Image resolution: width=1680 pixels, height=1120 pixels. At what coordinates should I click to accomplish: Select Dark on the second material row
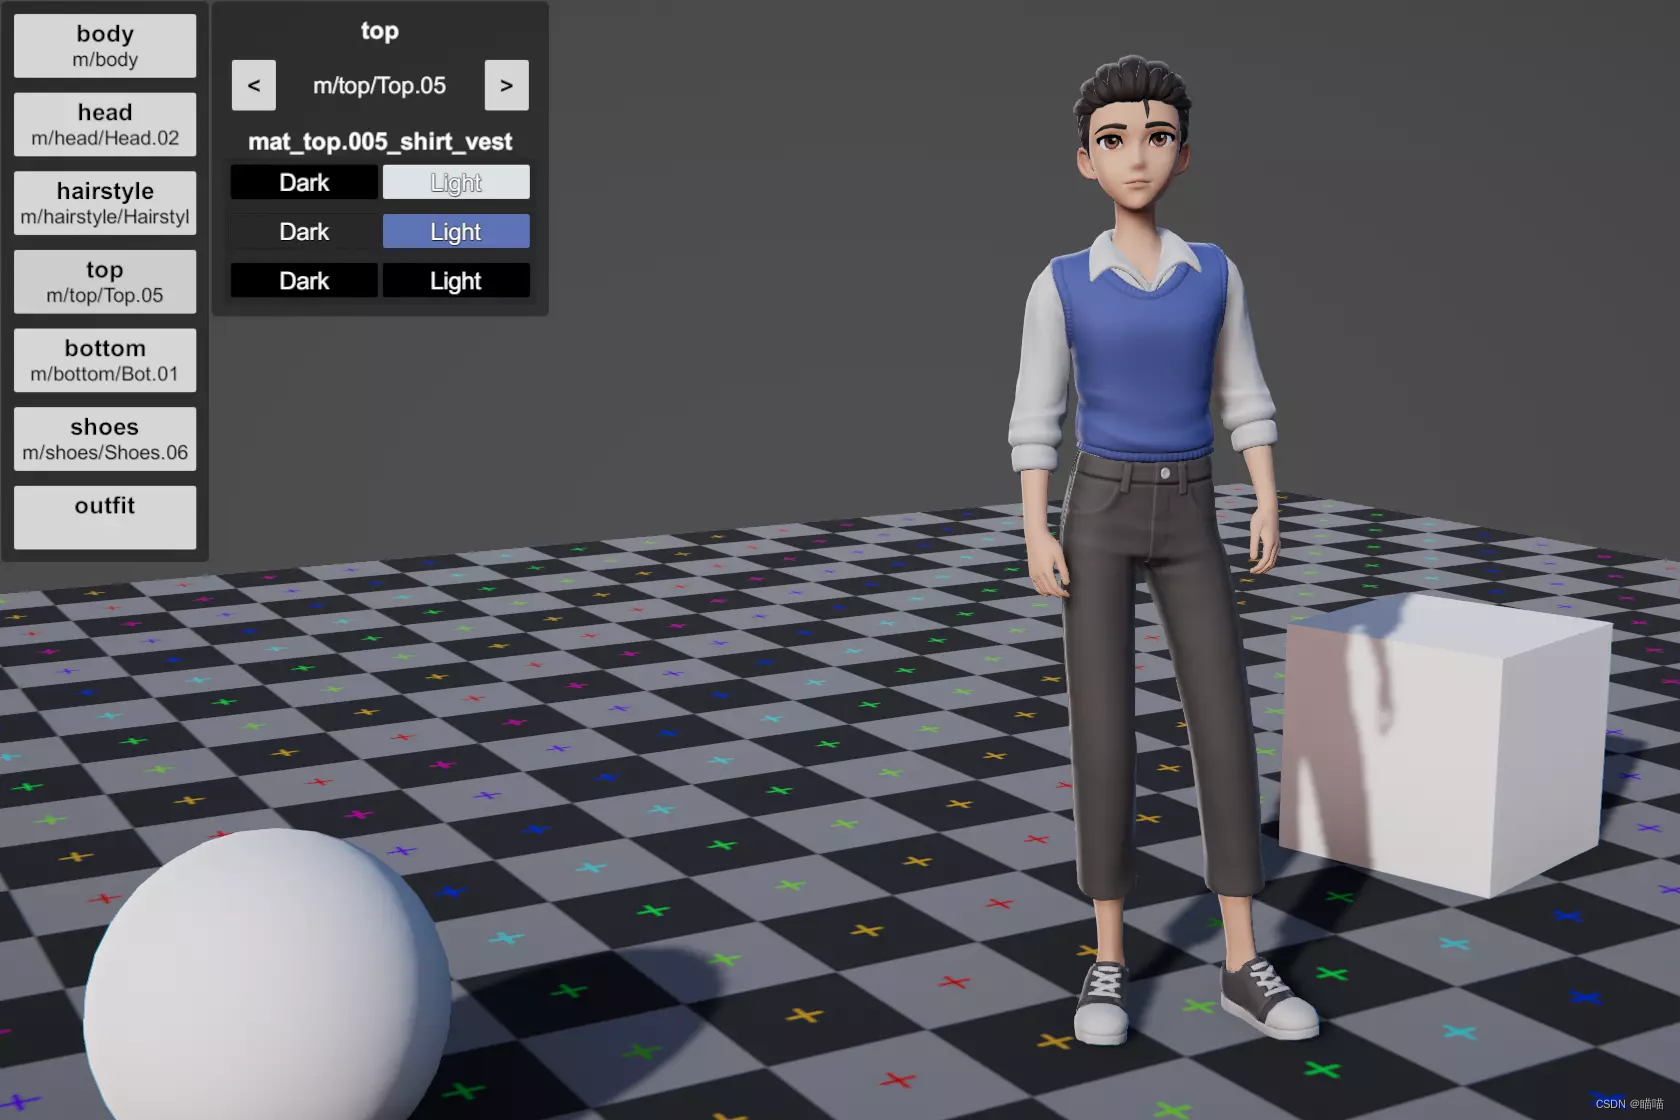303,231
